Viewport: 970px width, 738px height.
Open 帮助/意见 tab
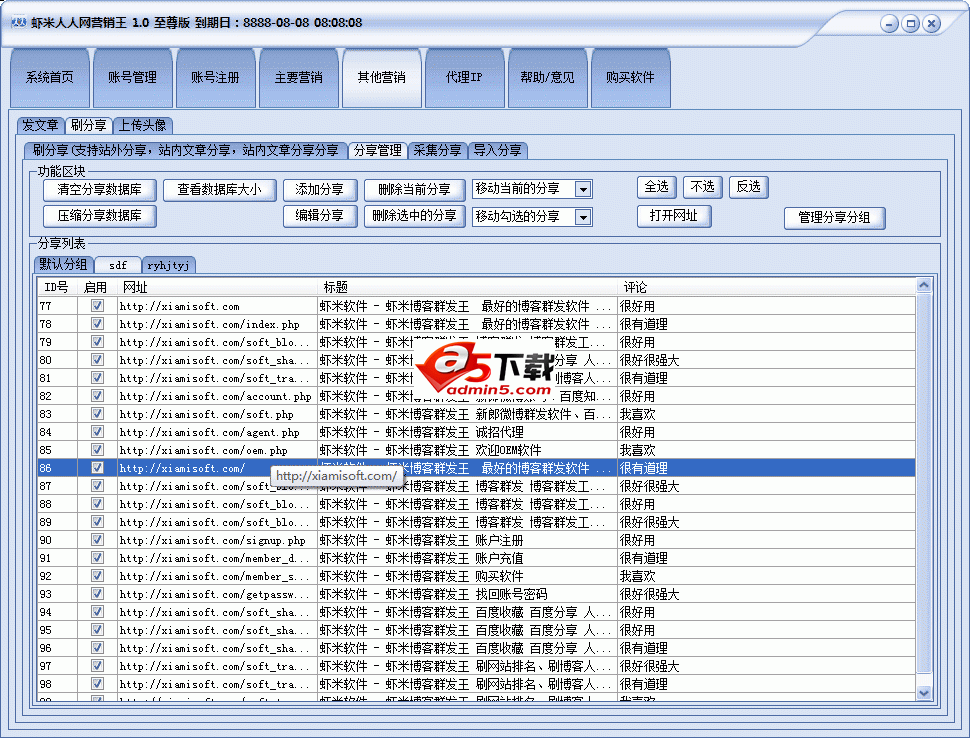pos(547,77)
